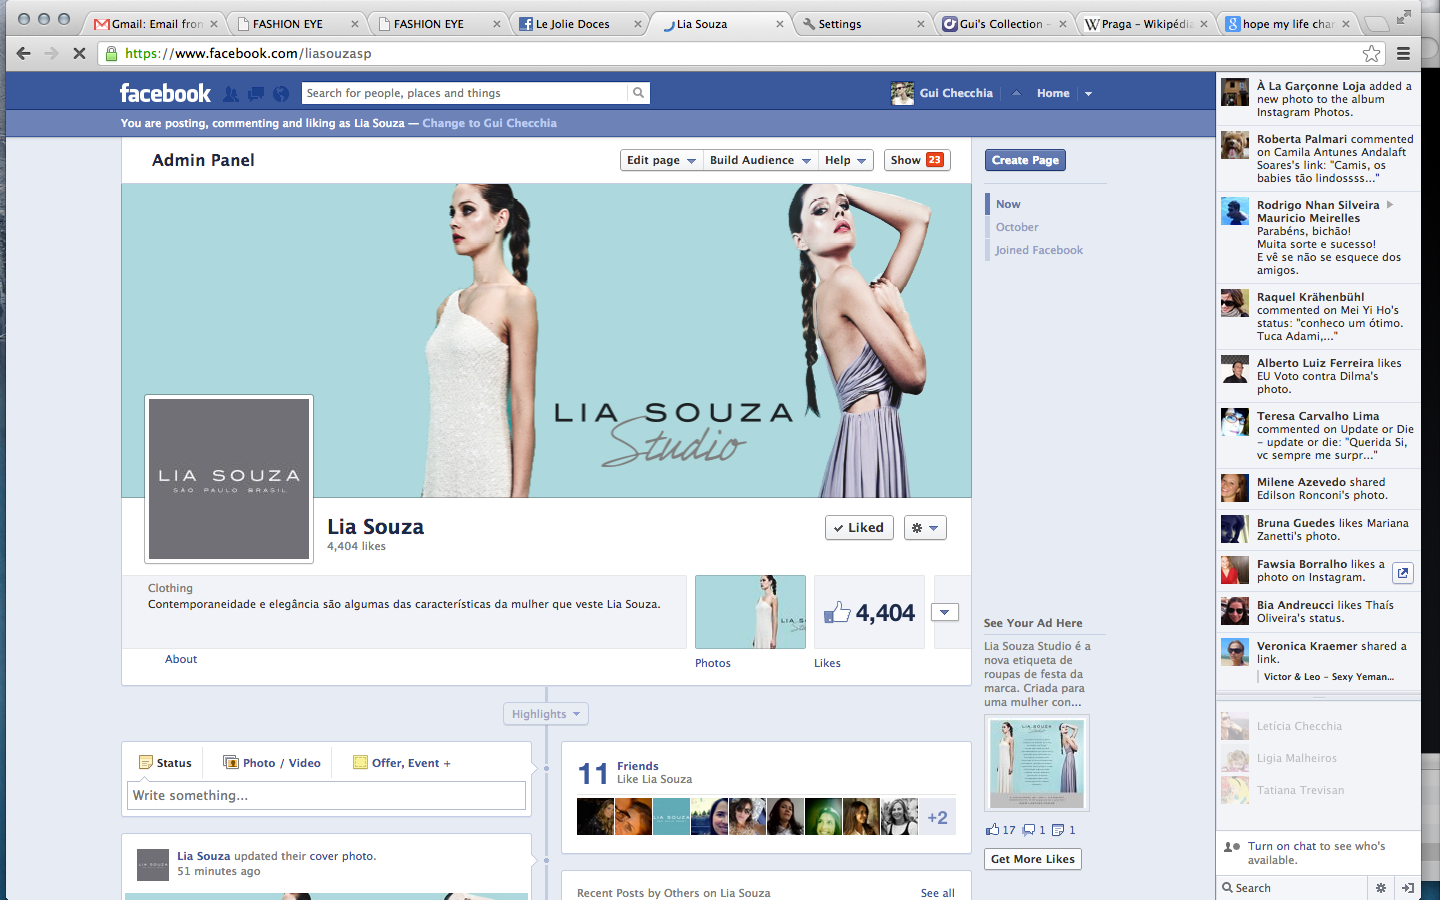The image size is (1440, 900).
Task: Click See all recent posts link
Action: (937, 893)
